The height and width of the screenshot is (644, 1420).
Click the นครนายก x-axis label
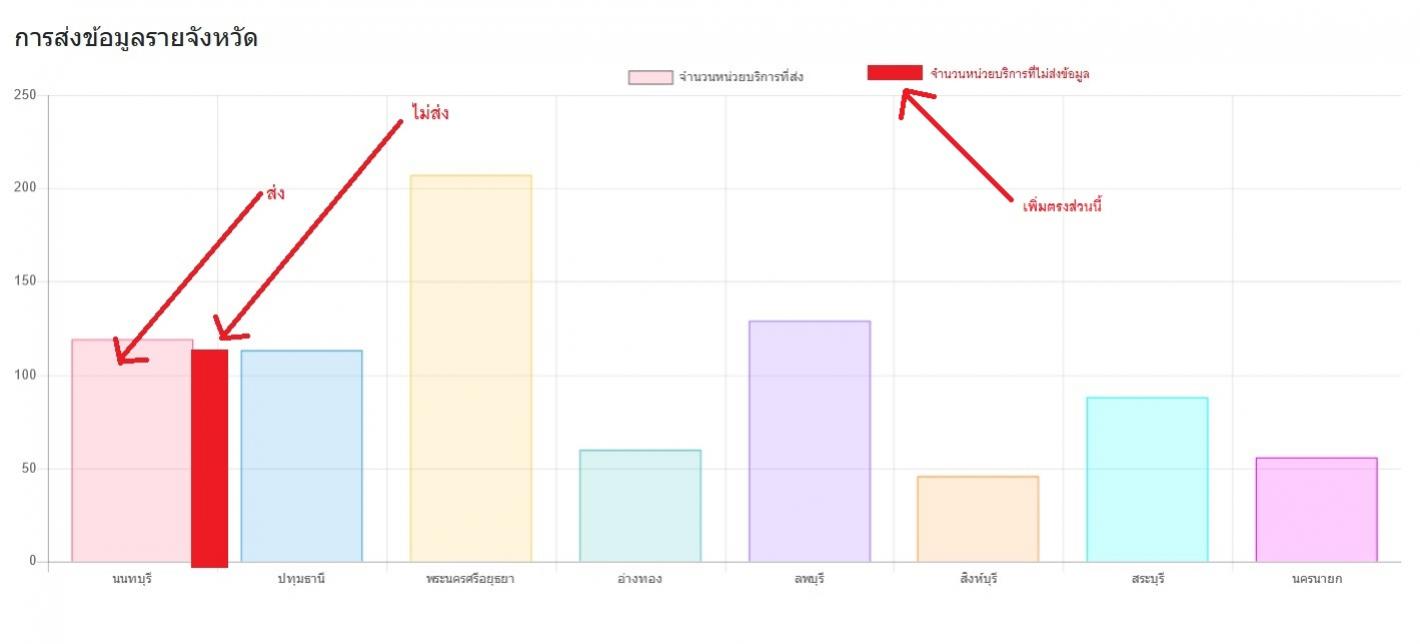1316,578
